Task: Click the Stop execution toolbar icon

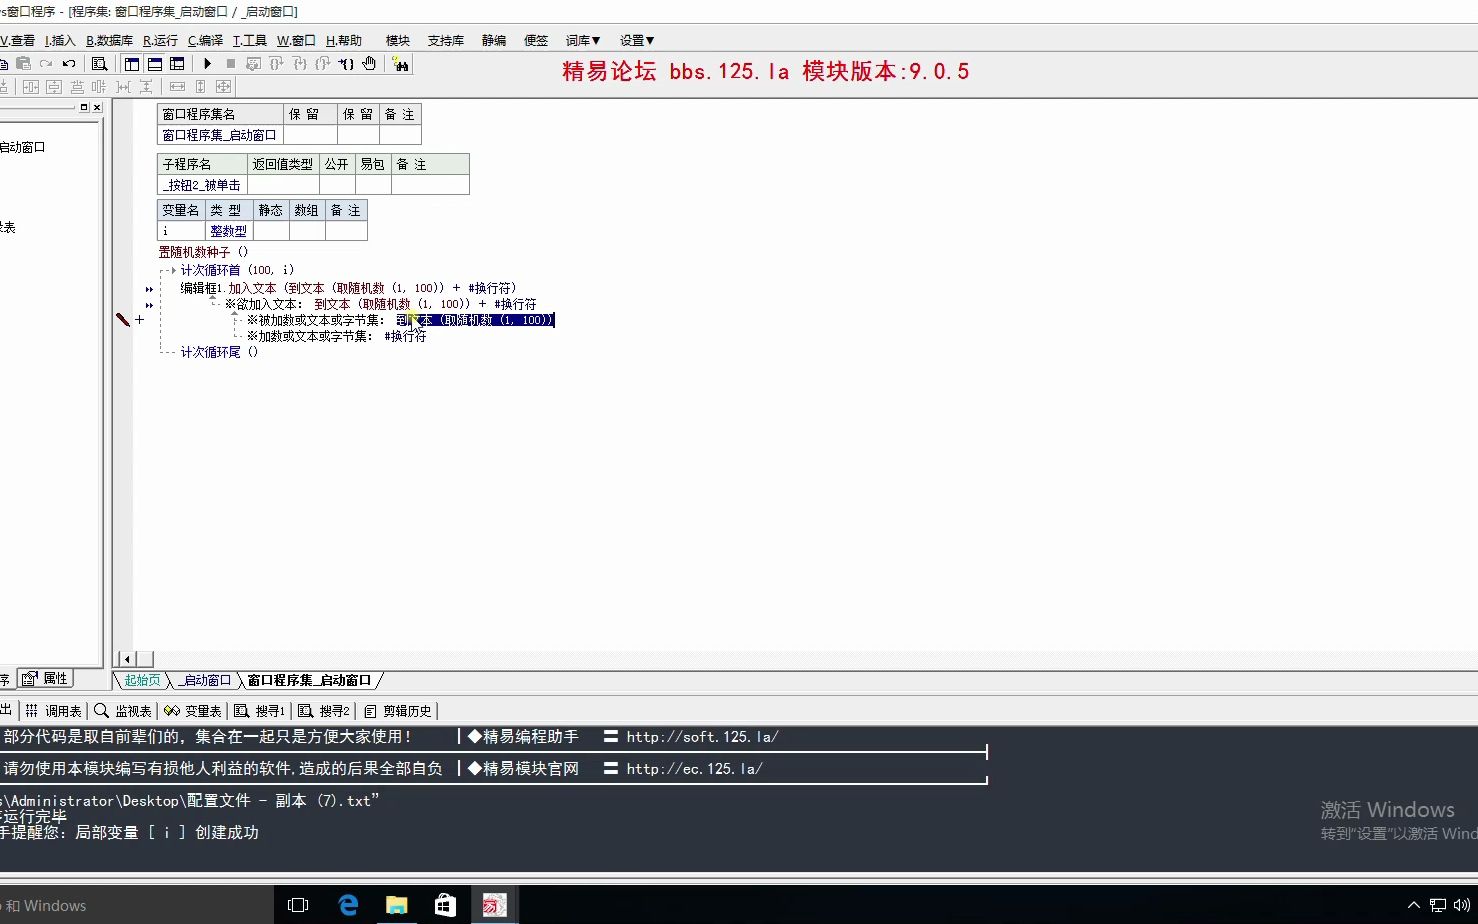Action: click(x=230, y=63)
